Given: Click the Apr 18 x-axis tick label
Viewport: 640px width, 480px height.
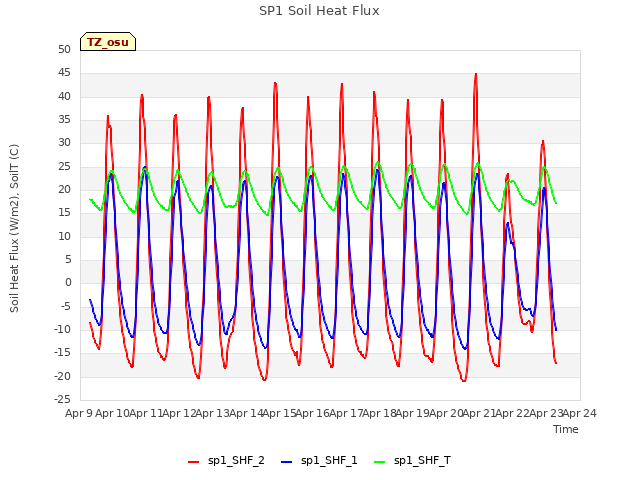Looking at the screenshot, I should (x=380, y=413).
